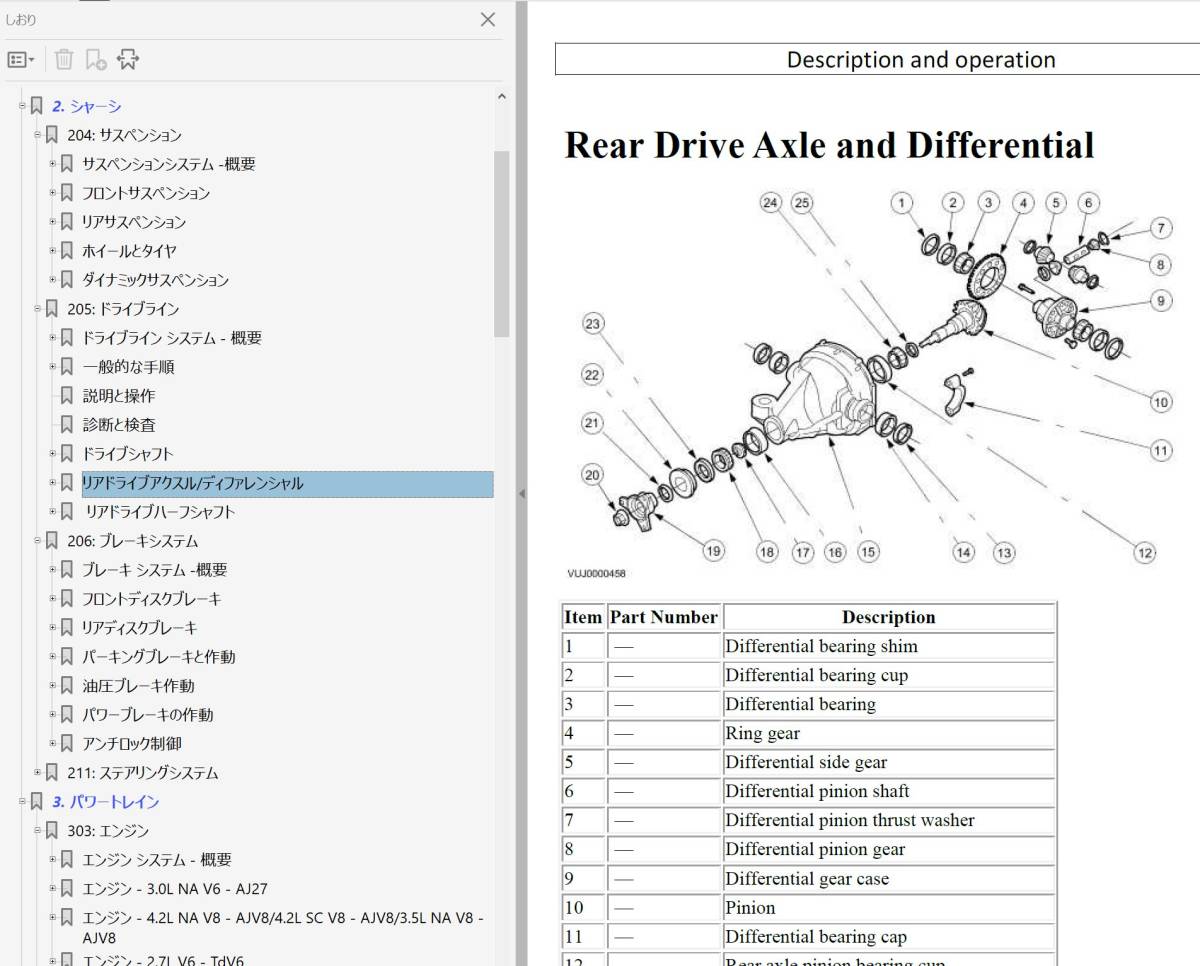Click the Ring gear table cell
This screenshot has height=966, width=1200.
[x=888, y=733]
